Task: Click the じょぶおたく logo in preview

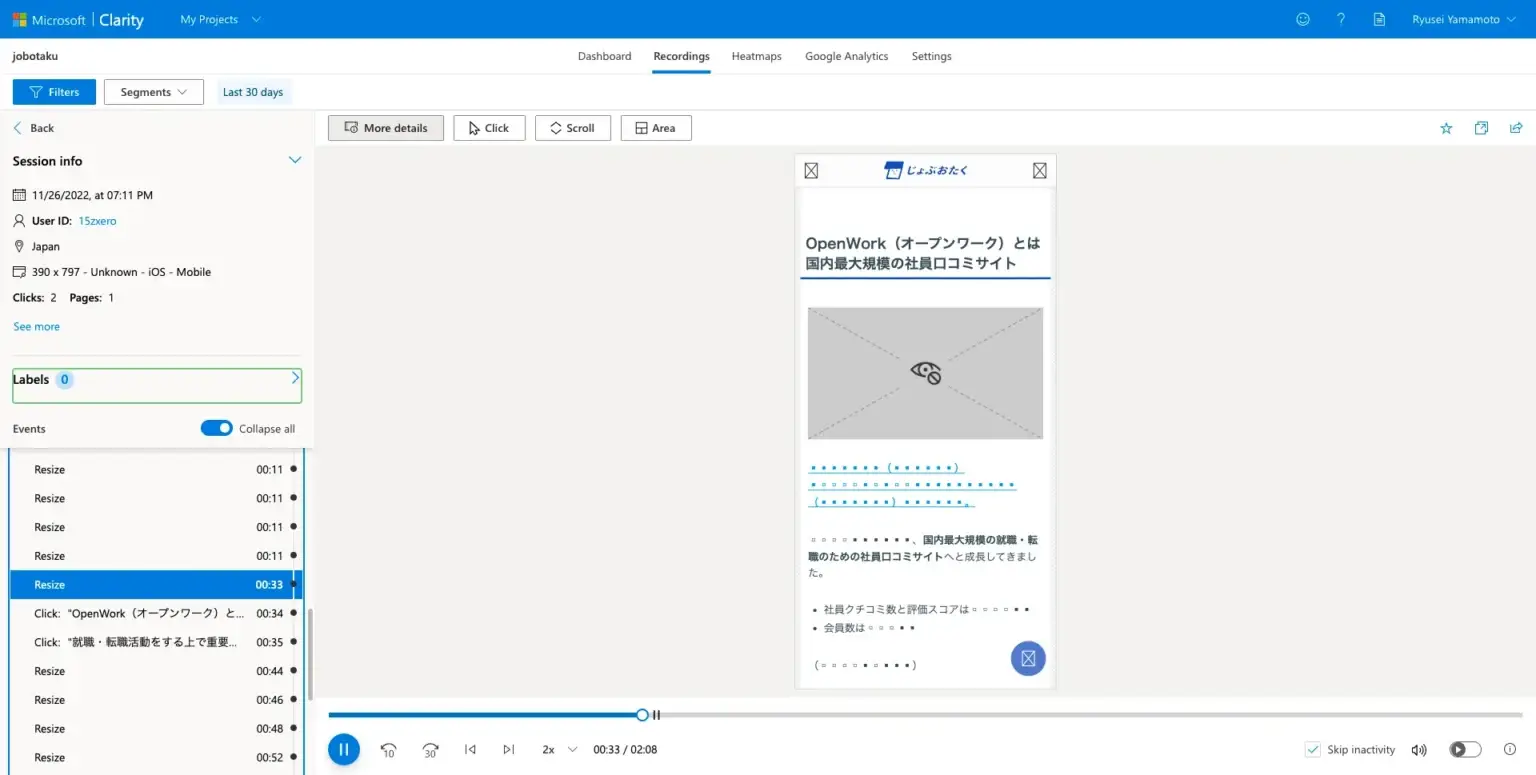Action: pos(926,171)
